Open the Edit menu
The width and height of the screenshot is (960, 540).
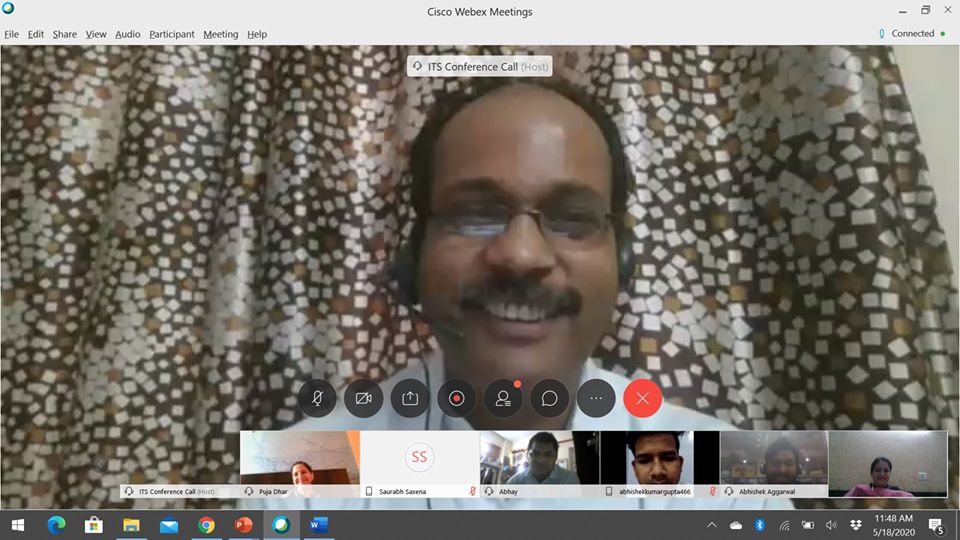click(x=36, y=34)
